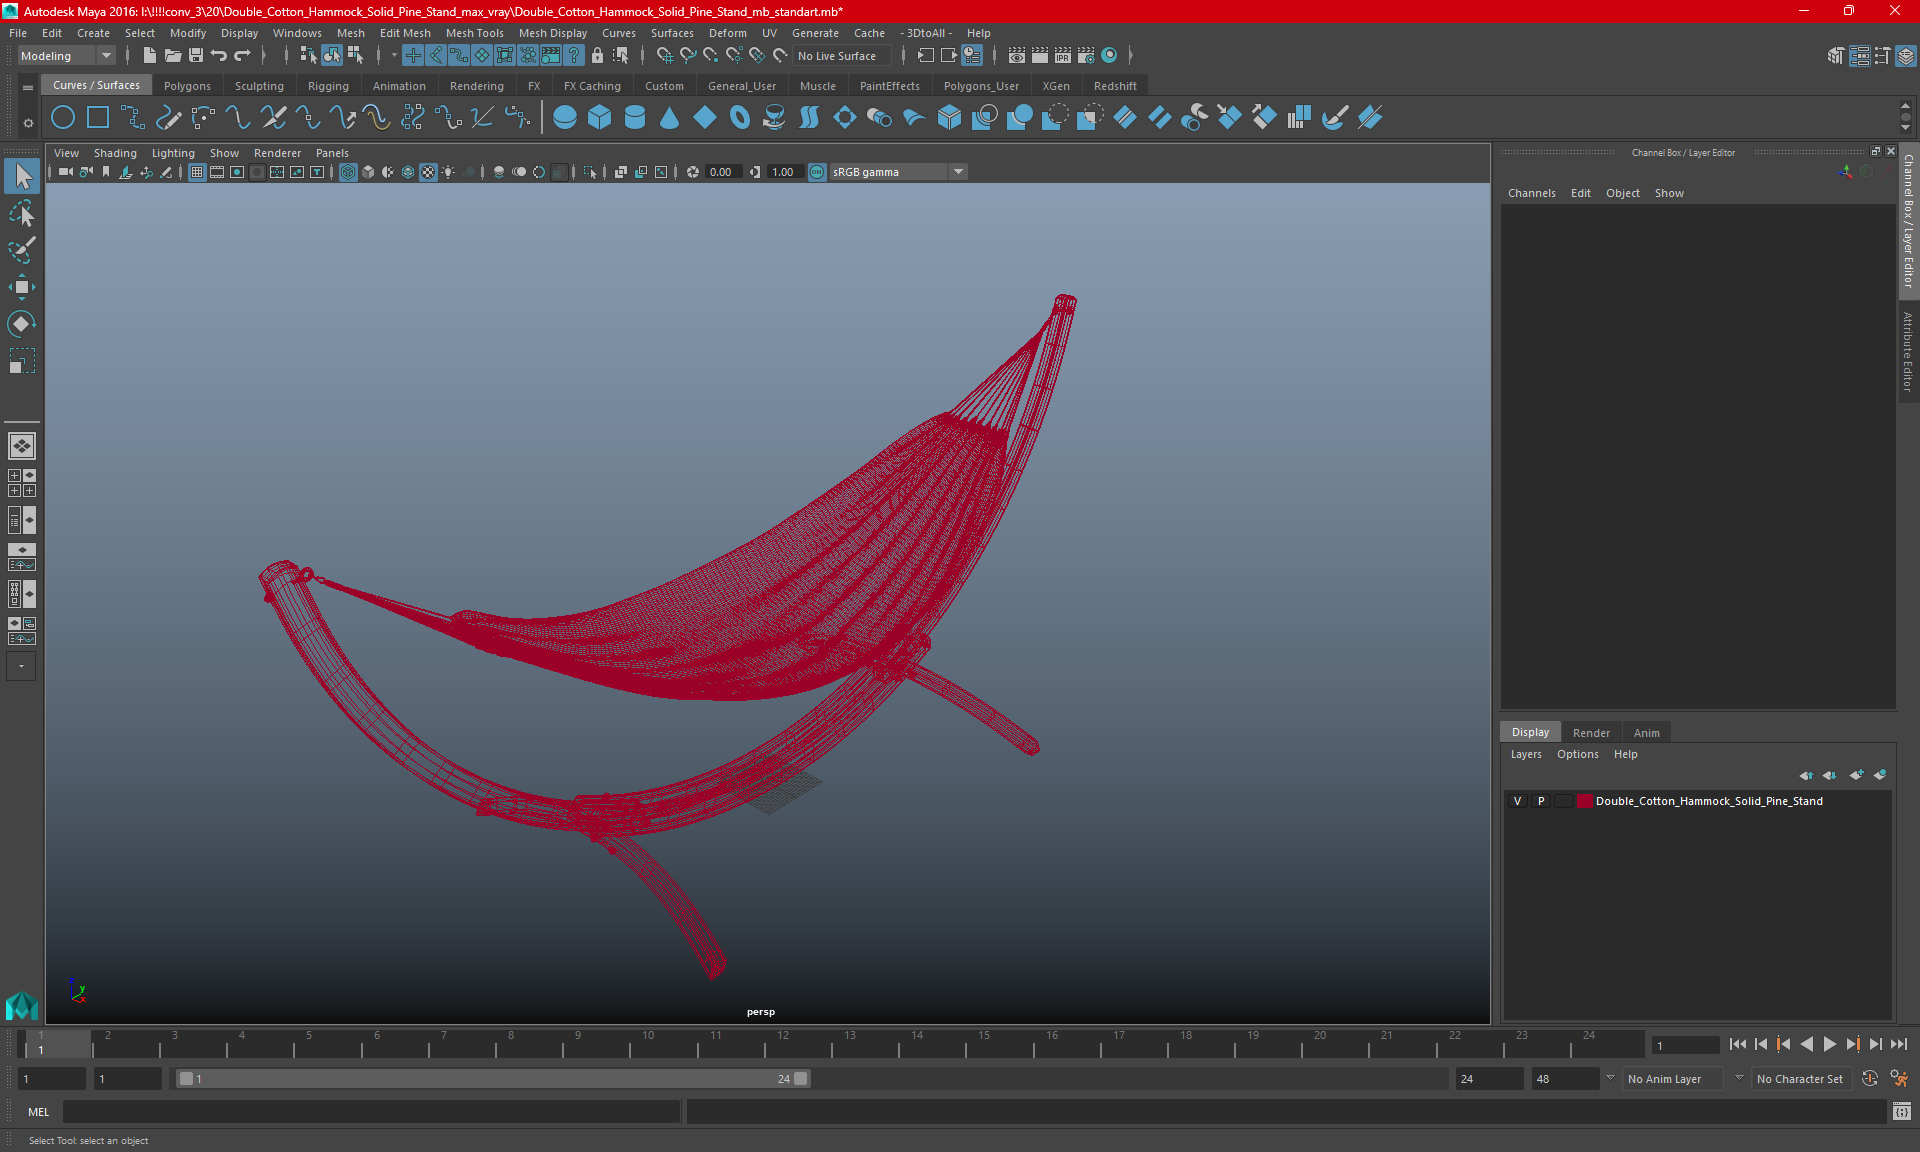Click the time range slider bar

pos(493,1079)
